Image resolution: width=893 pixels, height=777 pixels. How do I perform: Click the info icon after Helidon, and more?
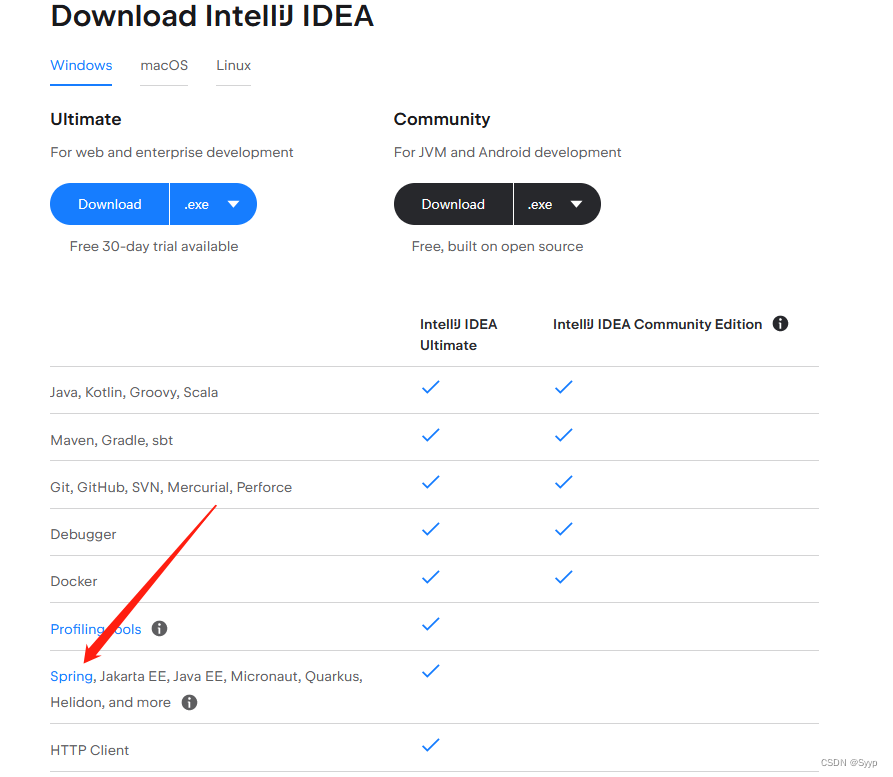(189, 702)
